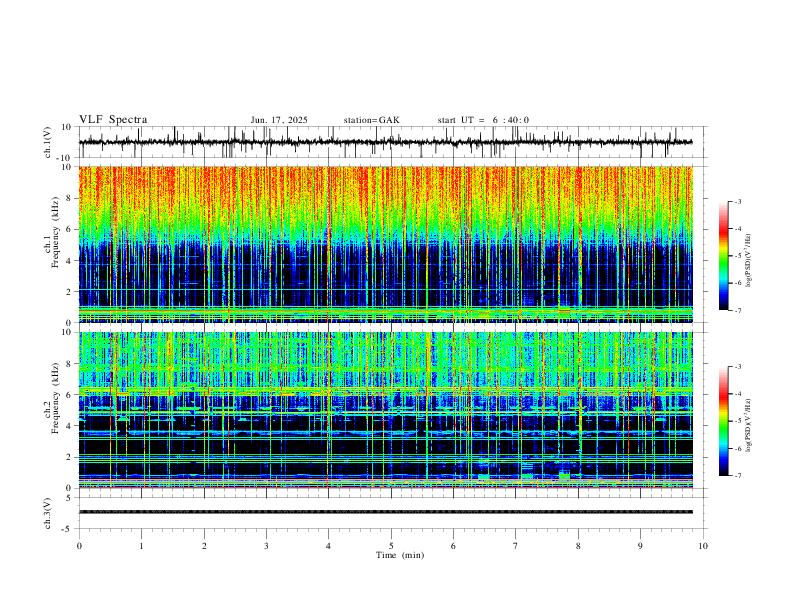
Task: Click inside the ch.2 frequency spectrogram
Action: [385, 410]
